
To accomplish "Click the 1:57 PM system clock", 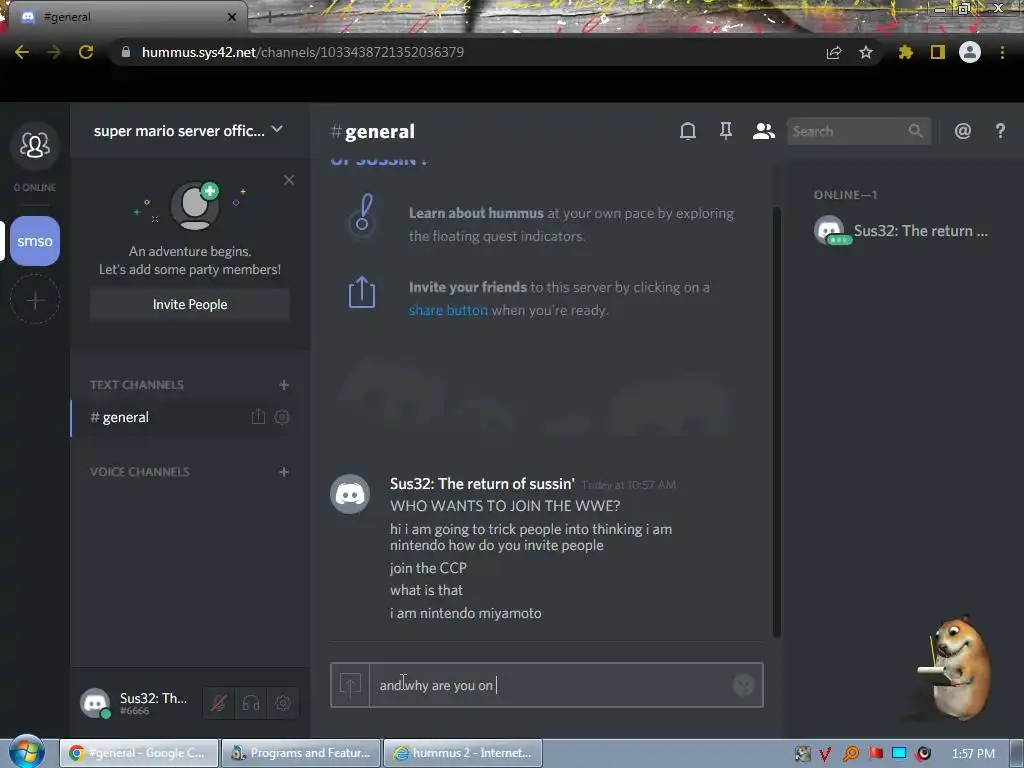I will 973,754.
